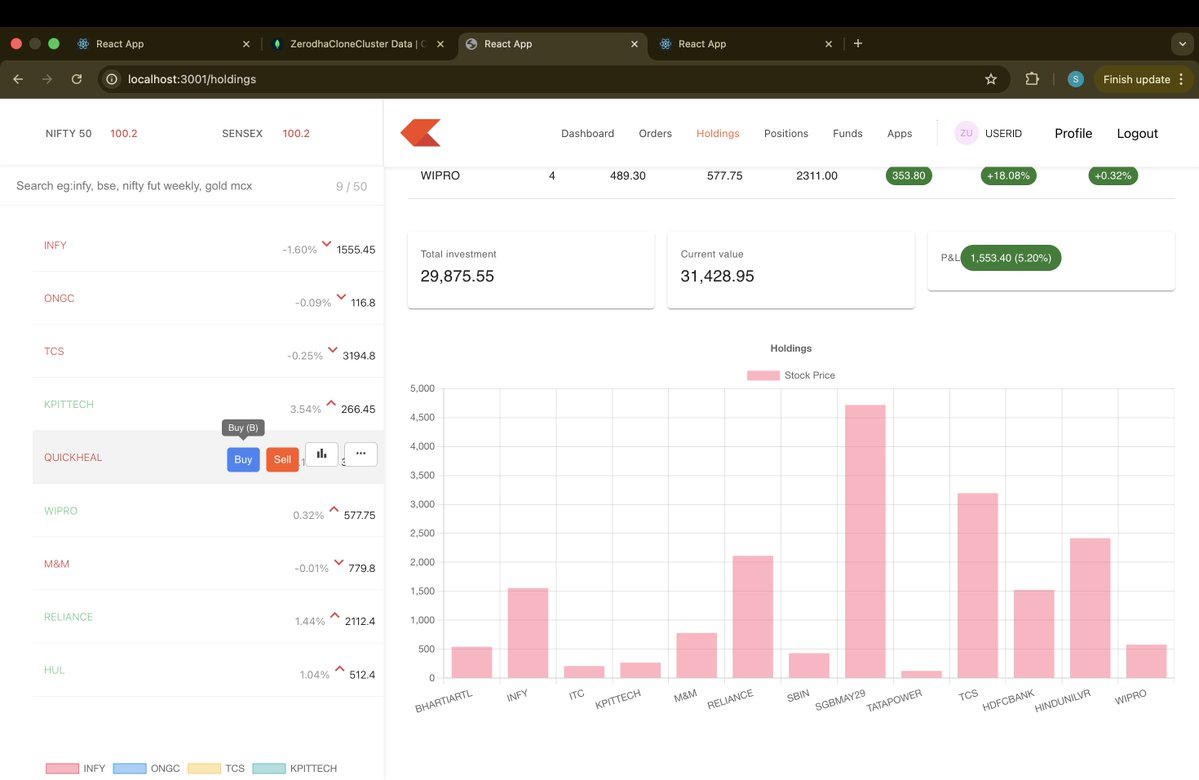
Task: Select KPITTECH watchlist row
Action: 208,404
